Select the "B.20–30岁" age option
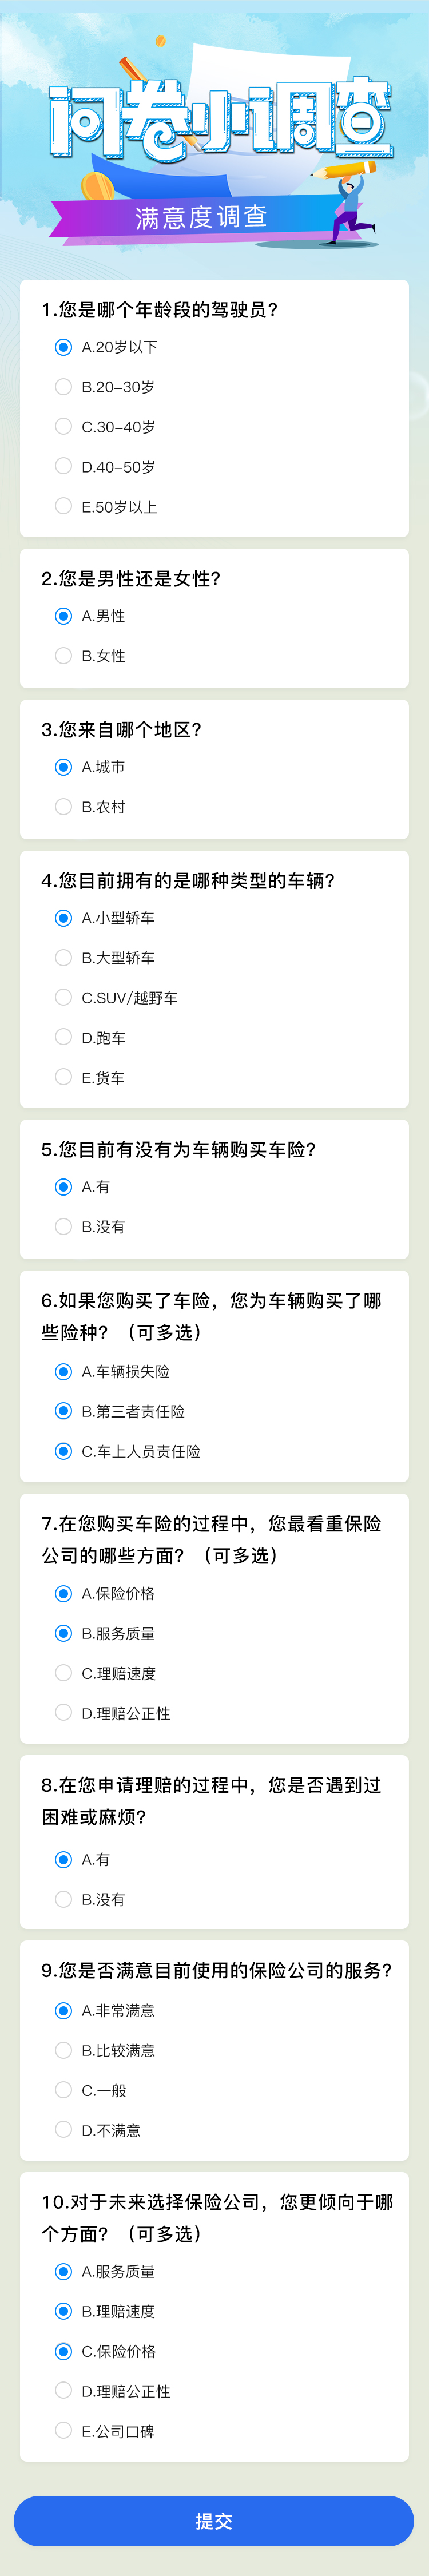The width and height of the screenshot is (429, 2576). [x=63, y=387]
